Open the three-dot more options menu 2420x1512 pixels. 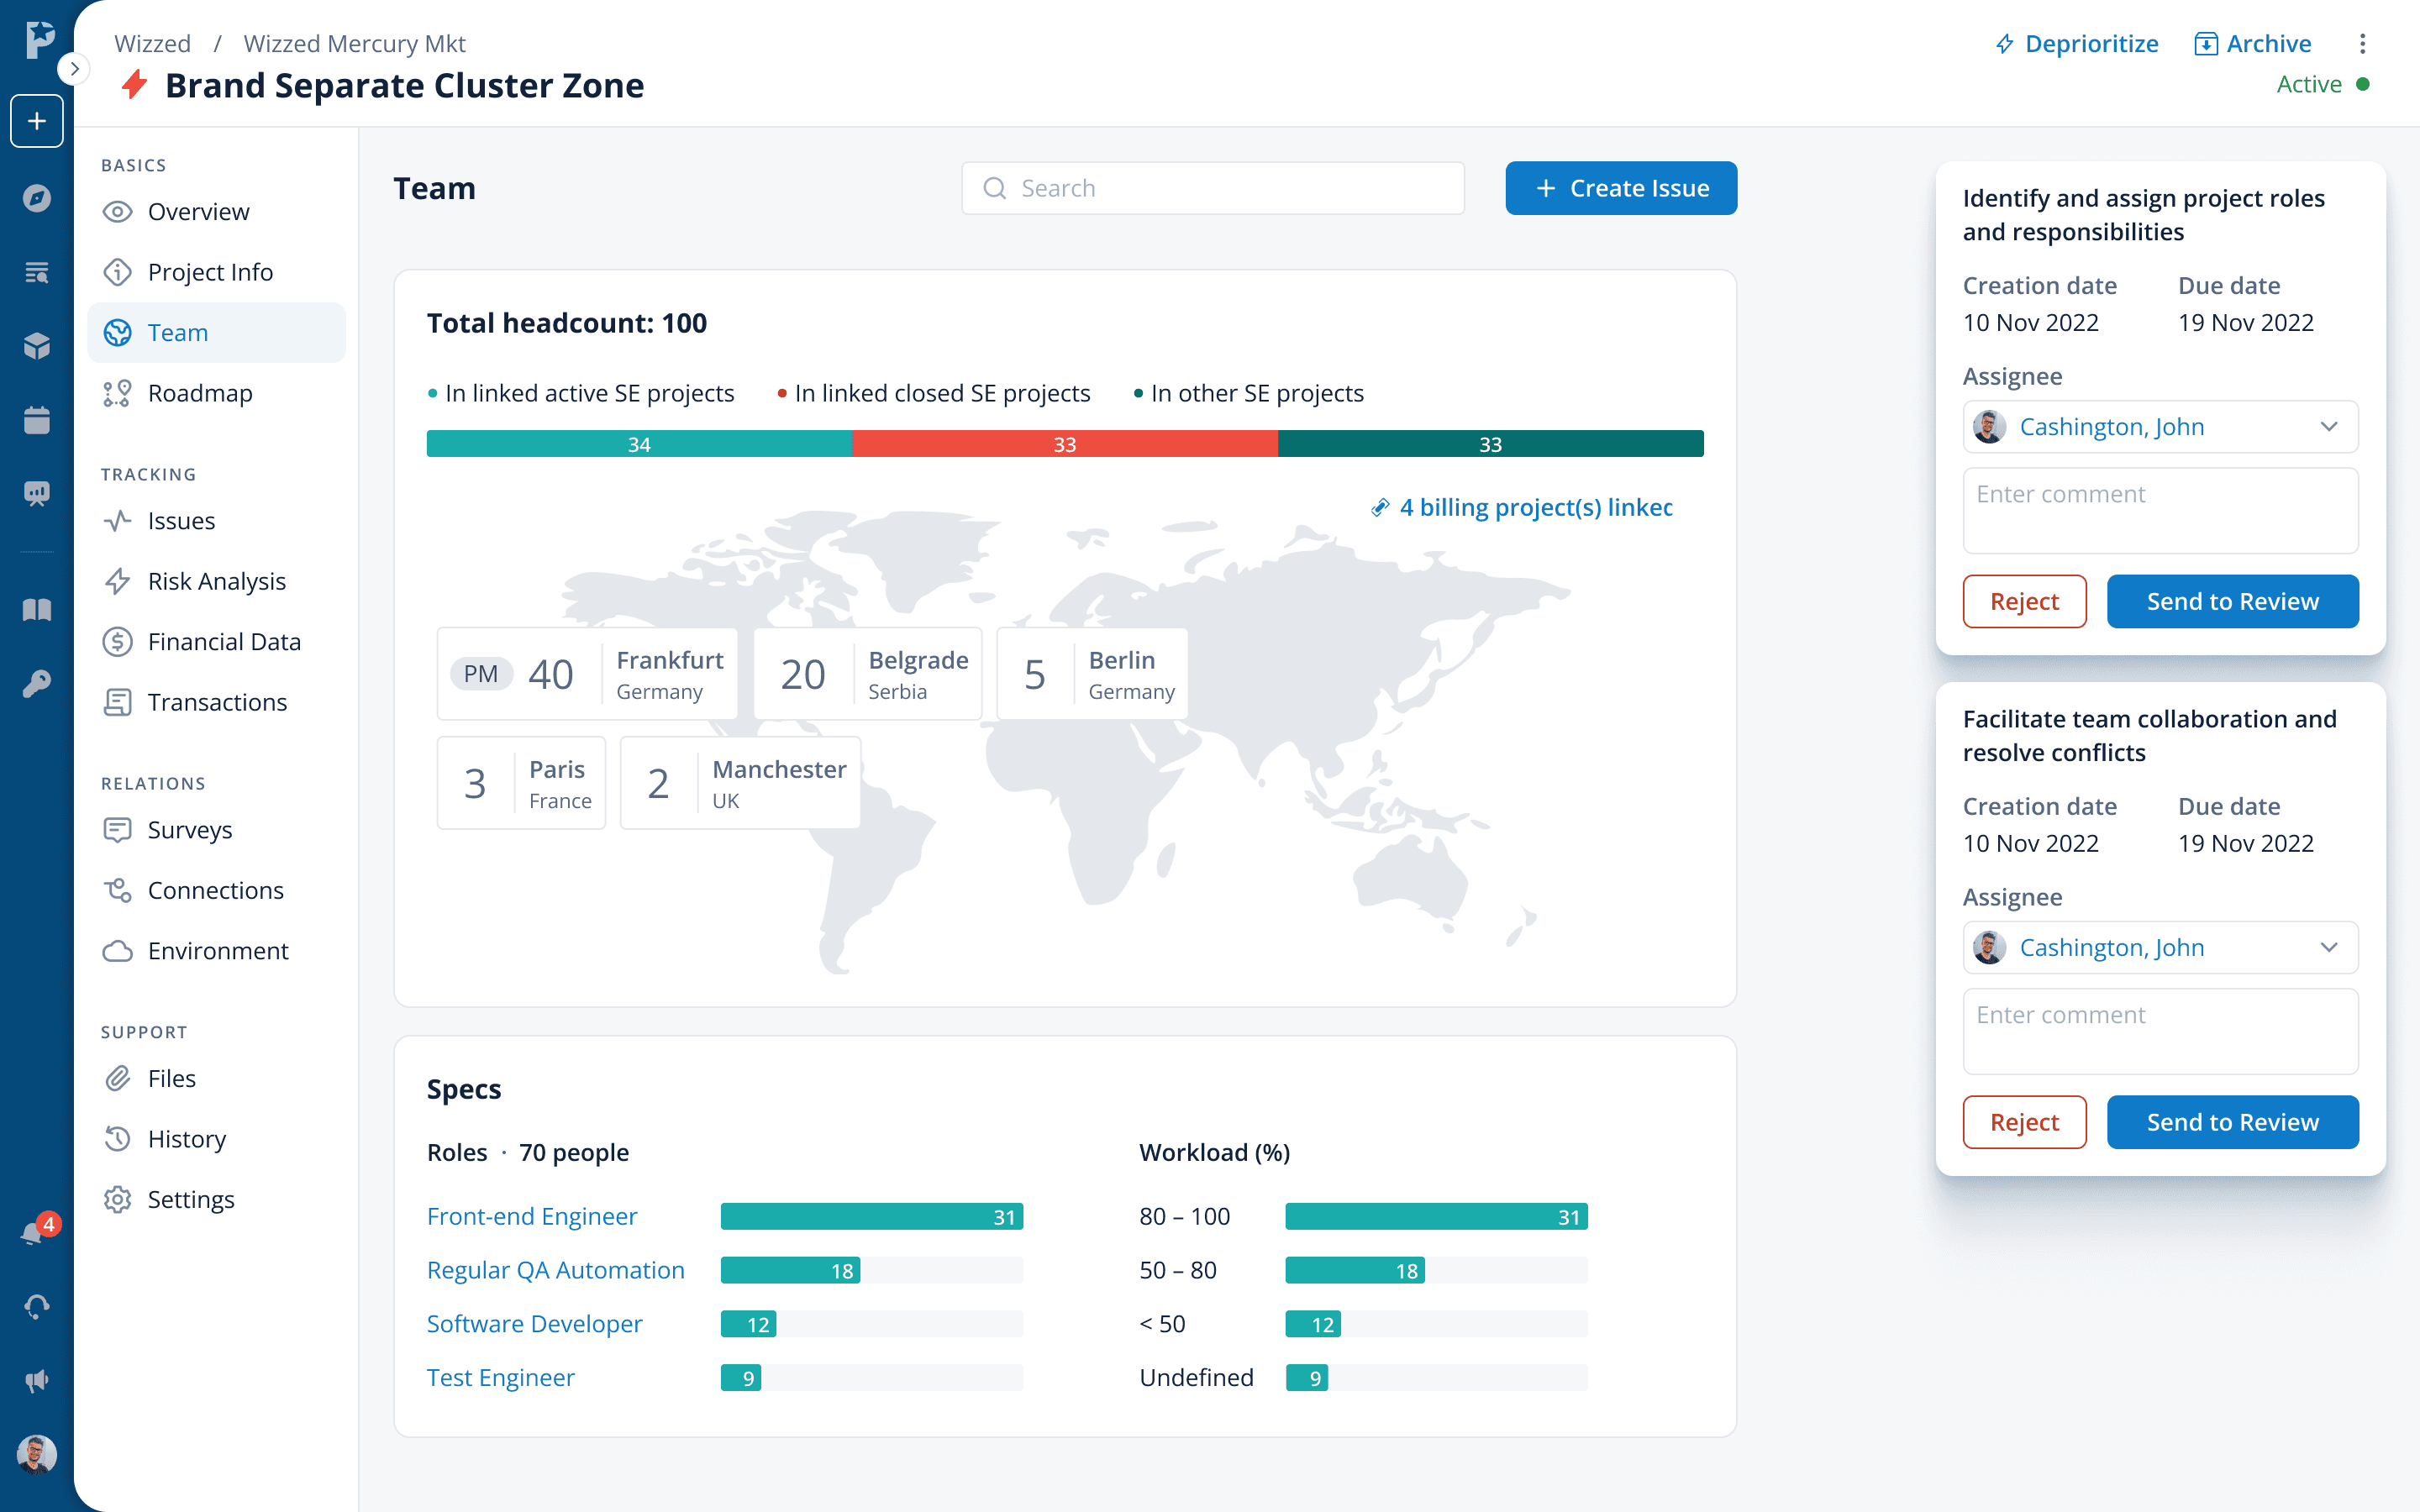tap(2362, 44)
